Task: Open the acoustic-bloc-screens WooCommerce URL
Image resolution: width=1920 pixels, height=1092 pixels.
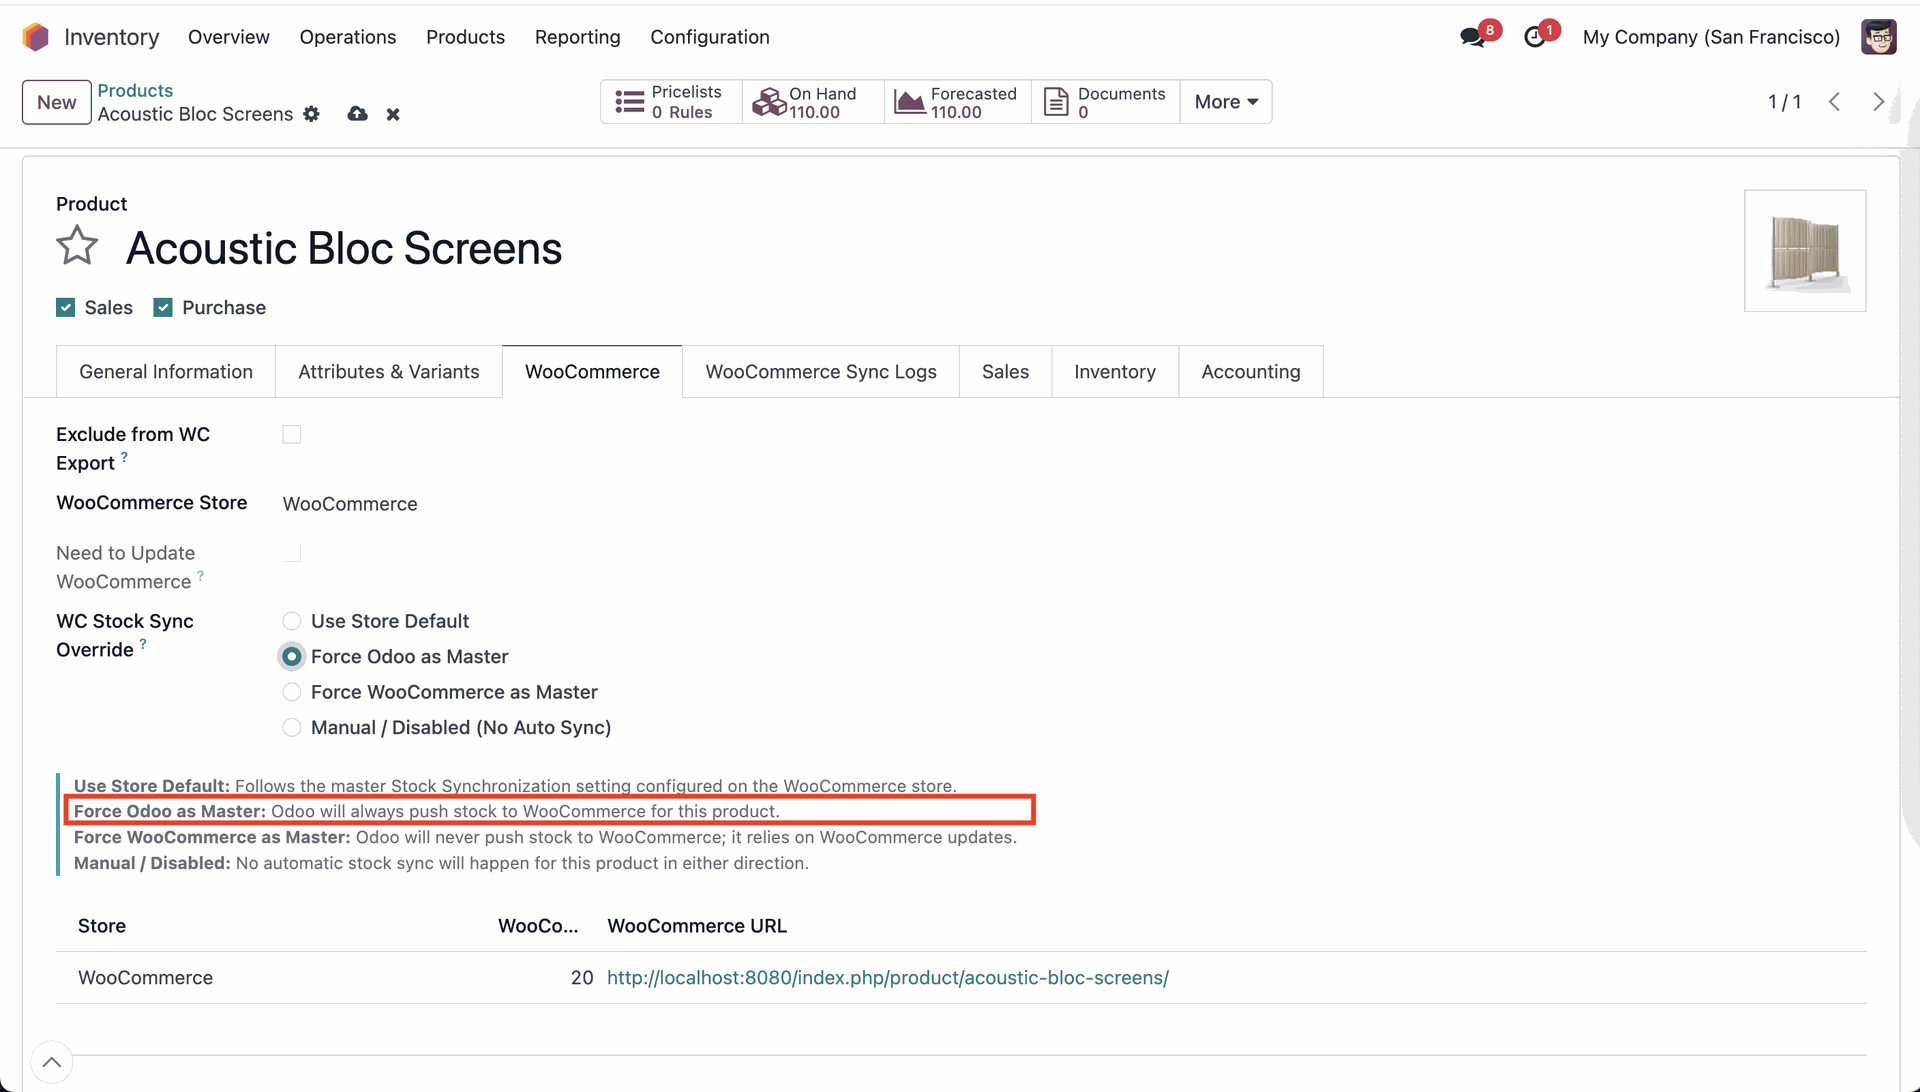Action: (888, 978)
